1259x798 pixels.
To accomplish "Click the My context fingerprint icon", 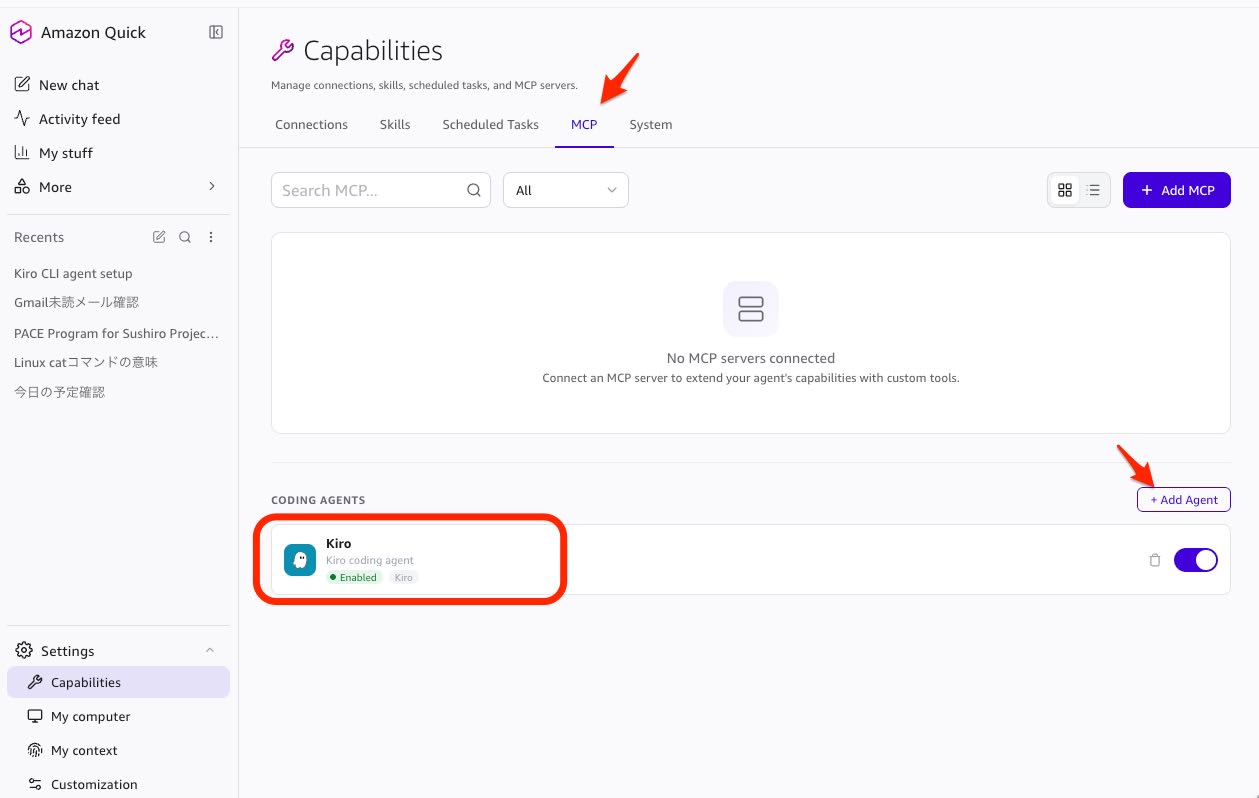I will tap(35, 750).
